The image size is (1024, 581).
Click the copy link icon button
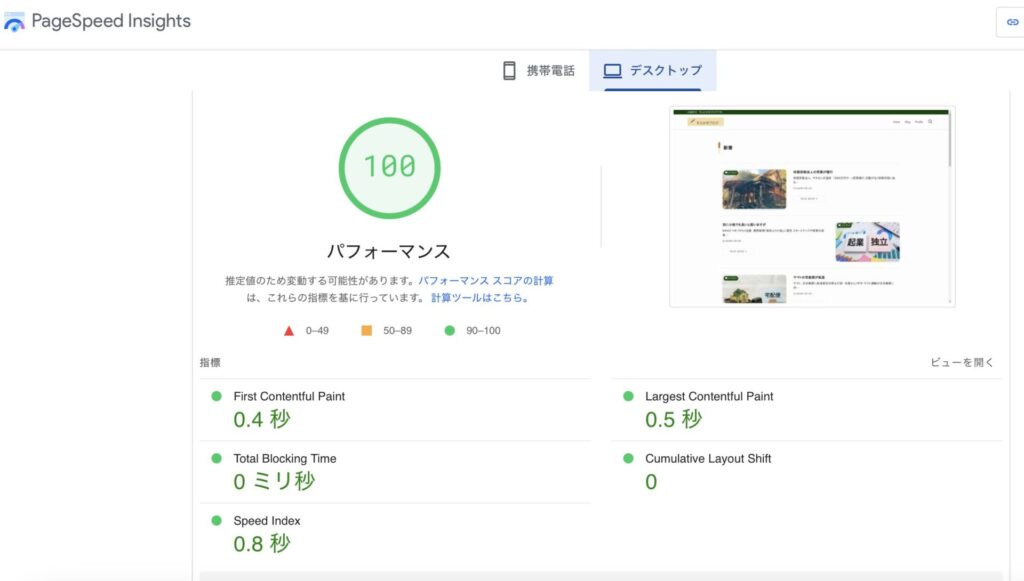1011,22
